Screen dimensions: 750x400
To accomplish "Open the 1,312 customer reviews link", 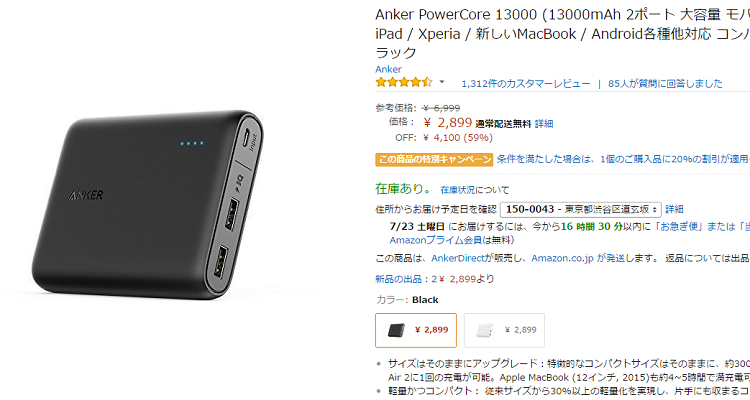I will [526, 84].
